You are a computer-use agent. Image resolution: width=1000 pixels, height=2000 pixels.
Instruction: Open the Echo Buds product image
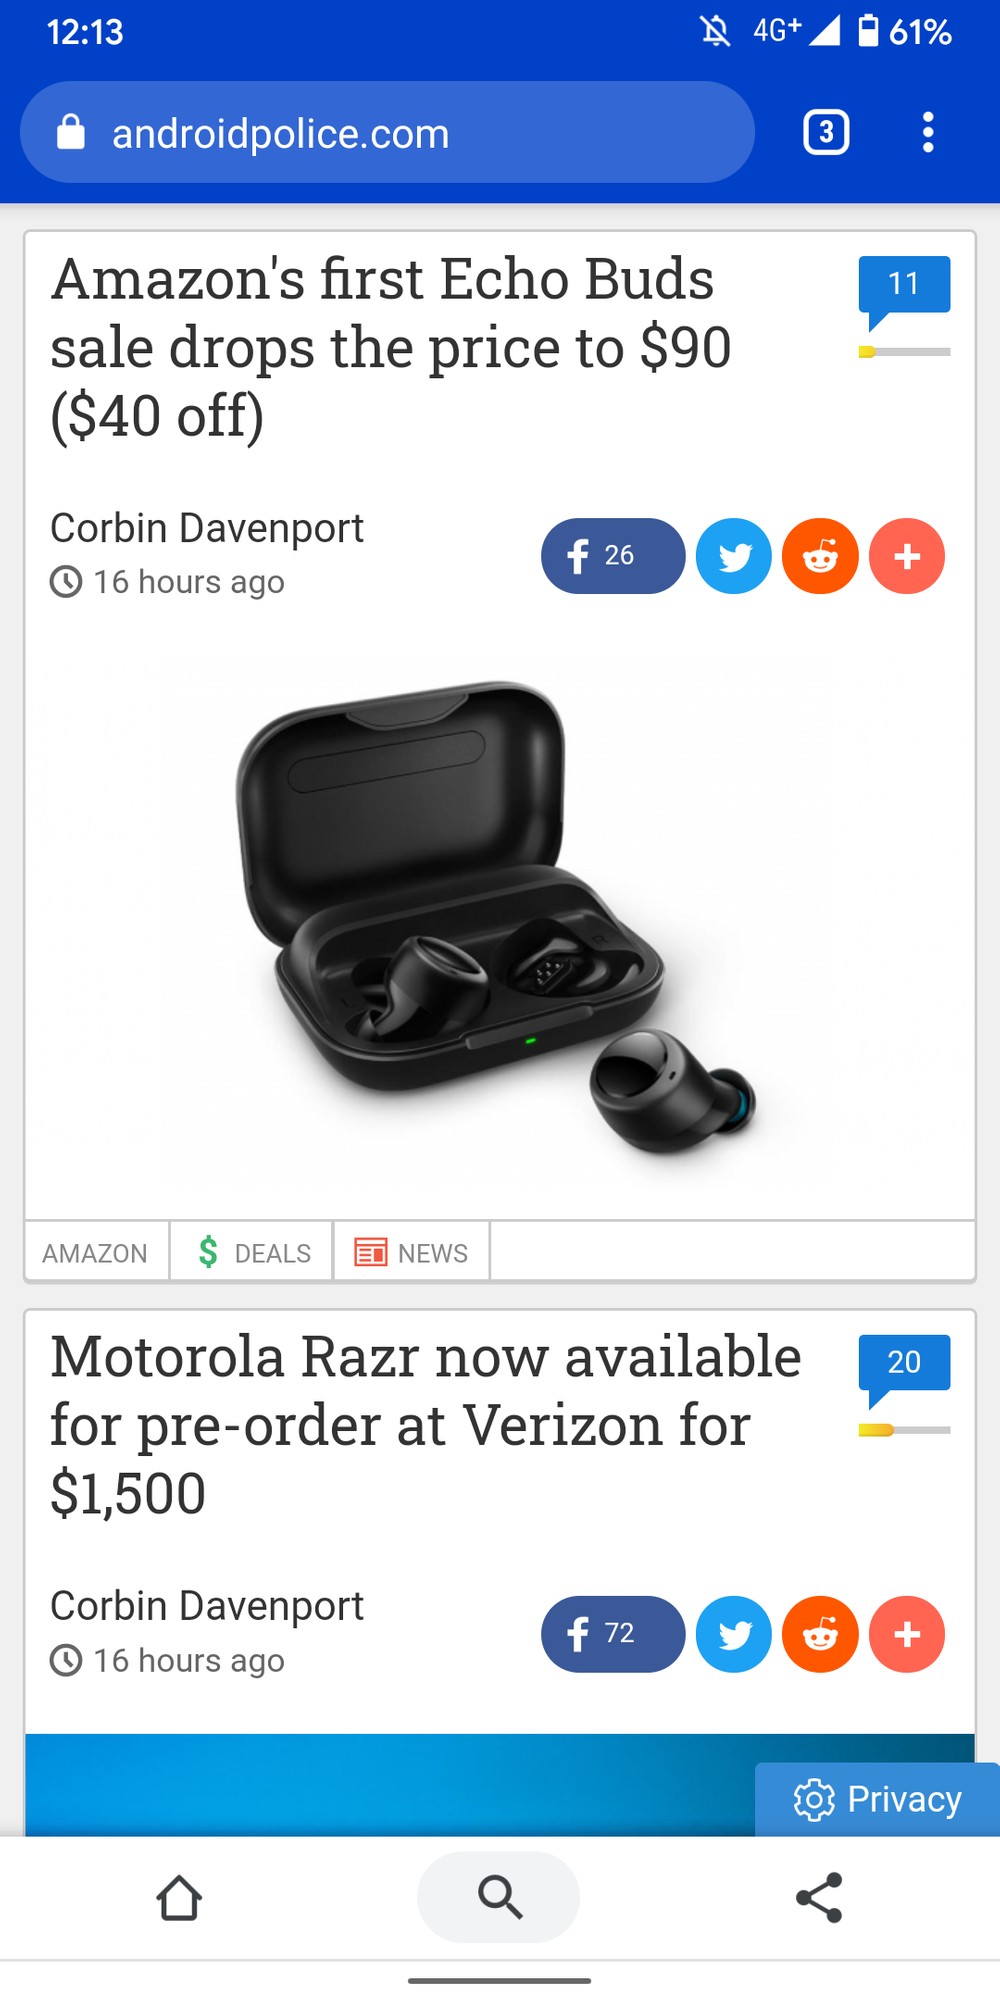tap(500, 920)
